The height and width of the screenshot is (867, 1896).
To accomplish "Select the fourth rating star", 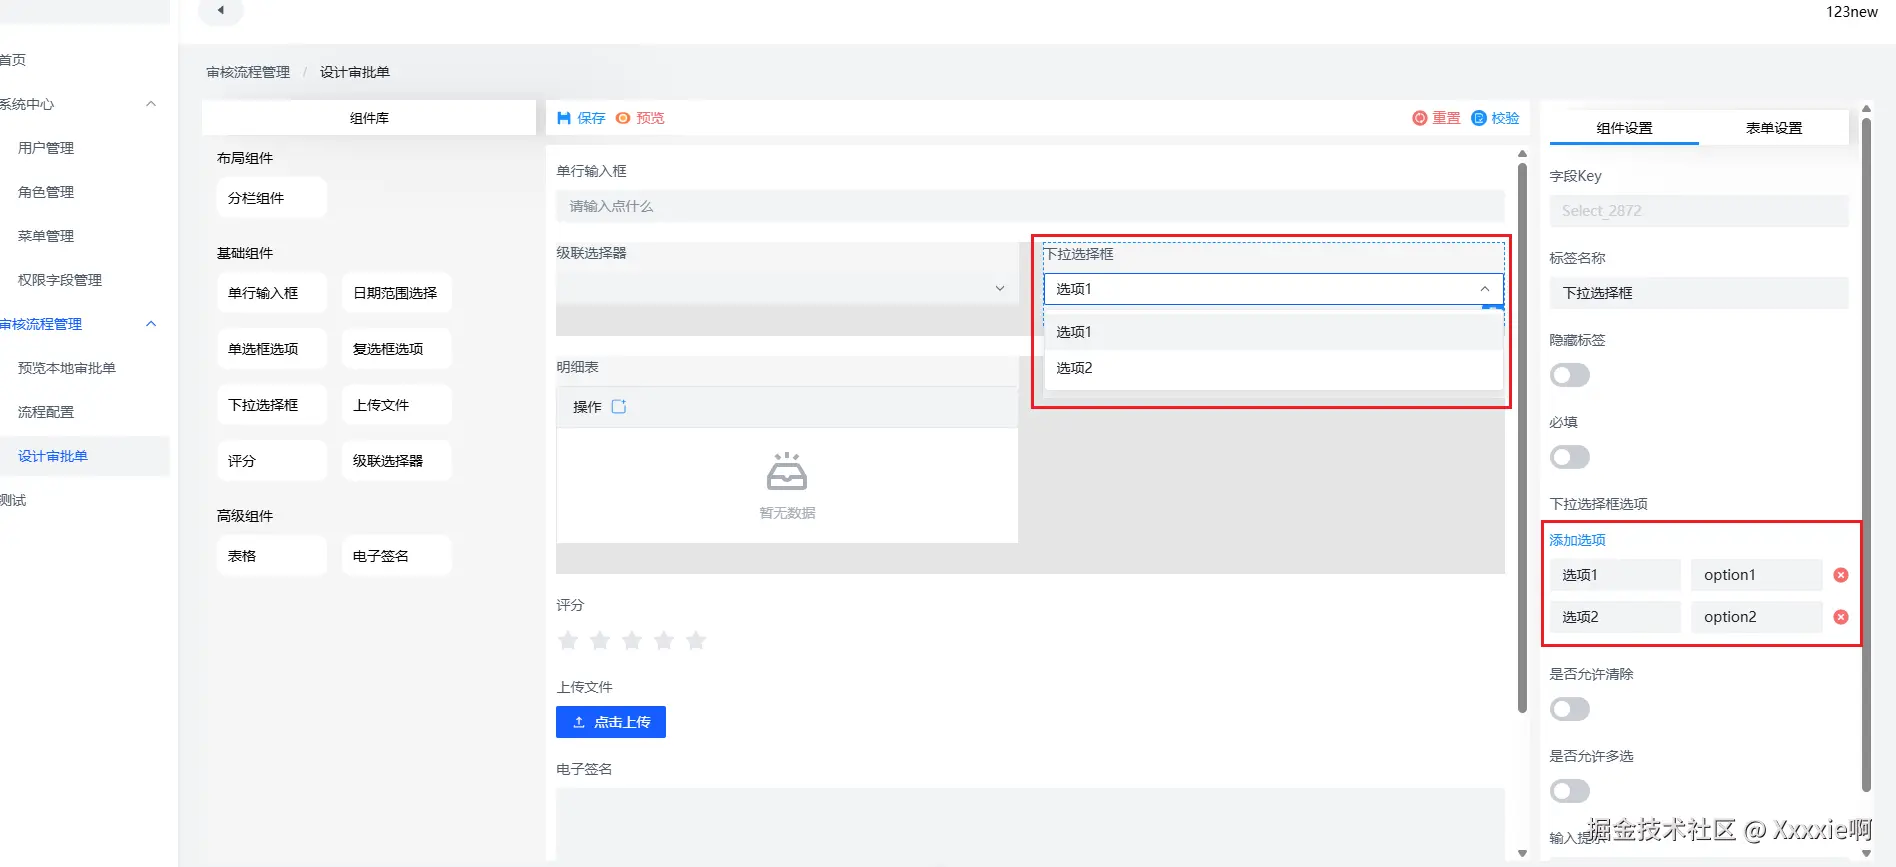I will coord(664,640).
